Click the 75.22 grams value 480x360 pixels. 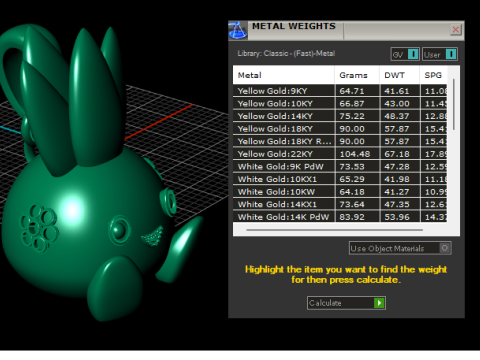click(352, 116)
